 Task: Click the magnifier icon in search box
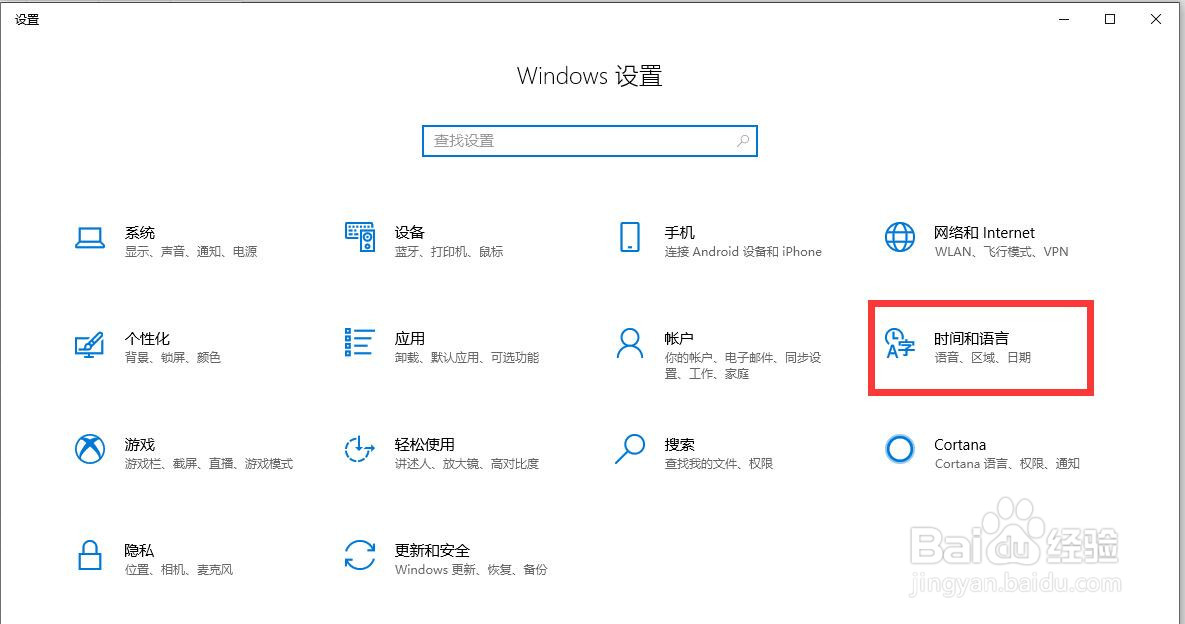(x=743, y=141)
